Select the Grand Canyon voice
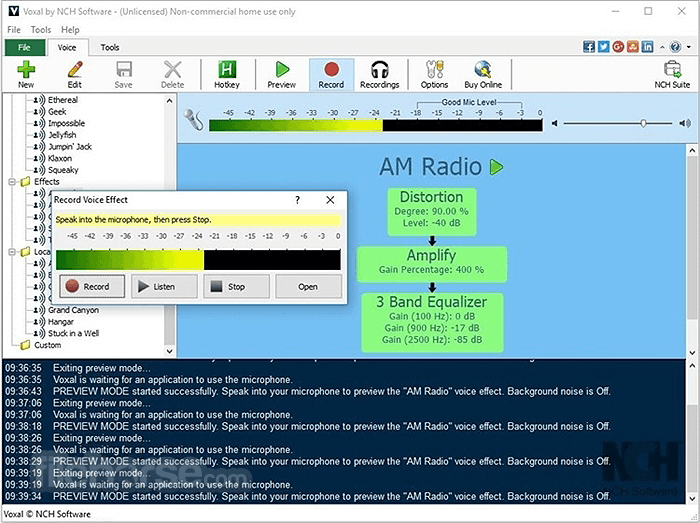Viewport: 700px width, 523px height. click(x=73, y=310)
